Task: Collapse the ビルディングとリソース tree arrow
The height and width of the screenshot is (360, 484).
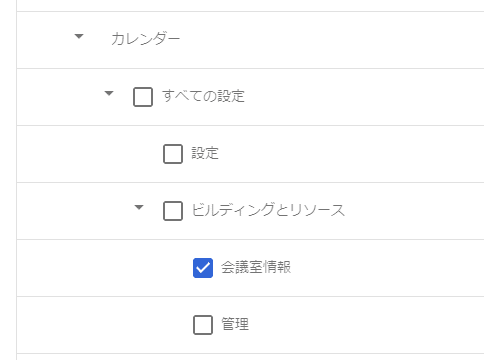Action: coord(139,207)
